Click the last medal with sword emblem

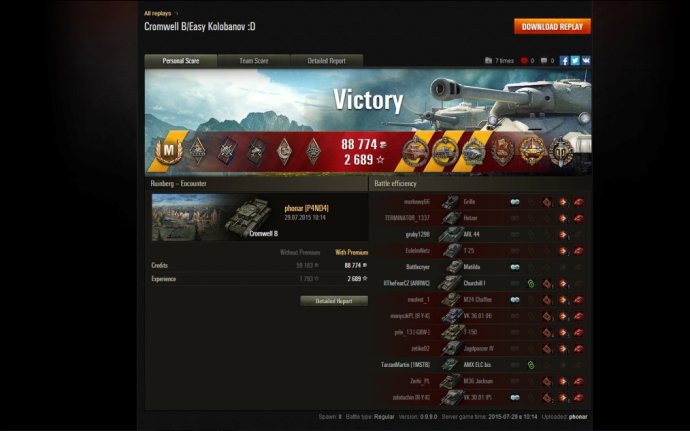(561, 152)
